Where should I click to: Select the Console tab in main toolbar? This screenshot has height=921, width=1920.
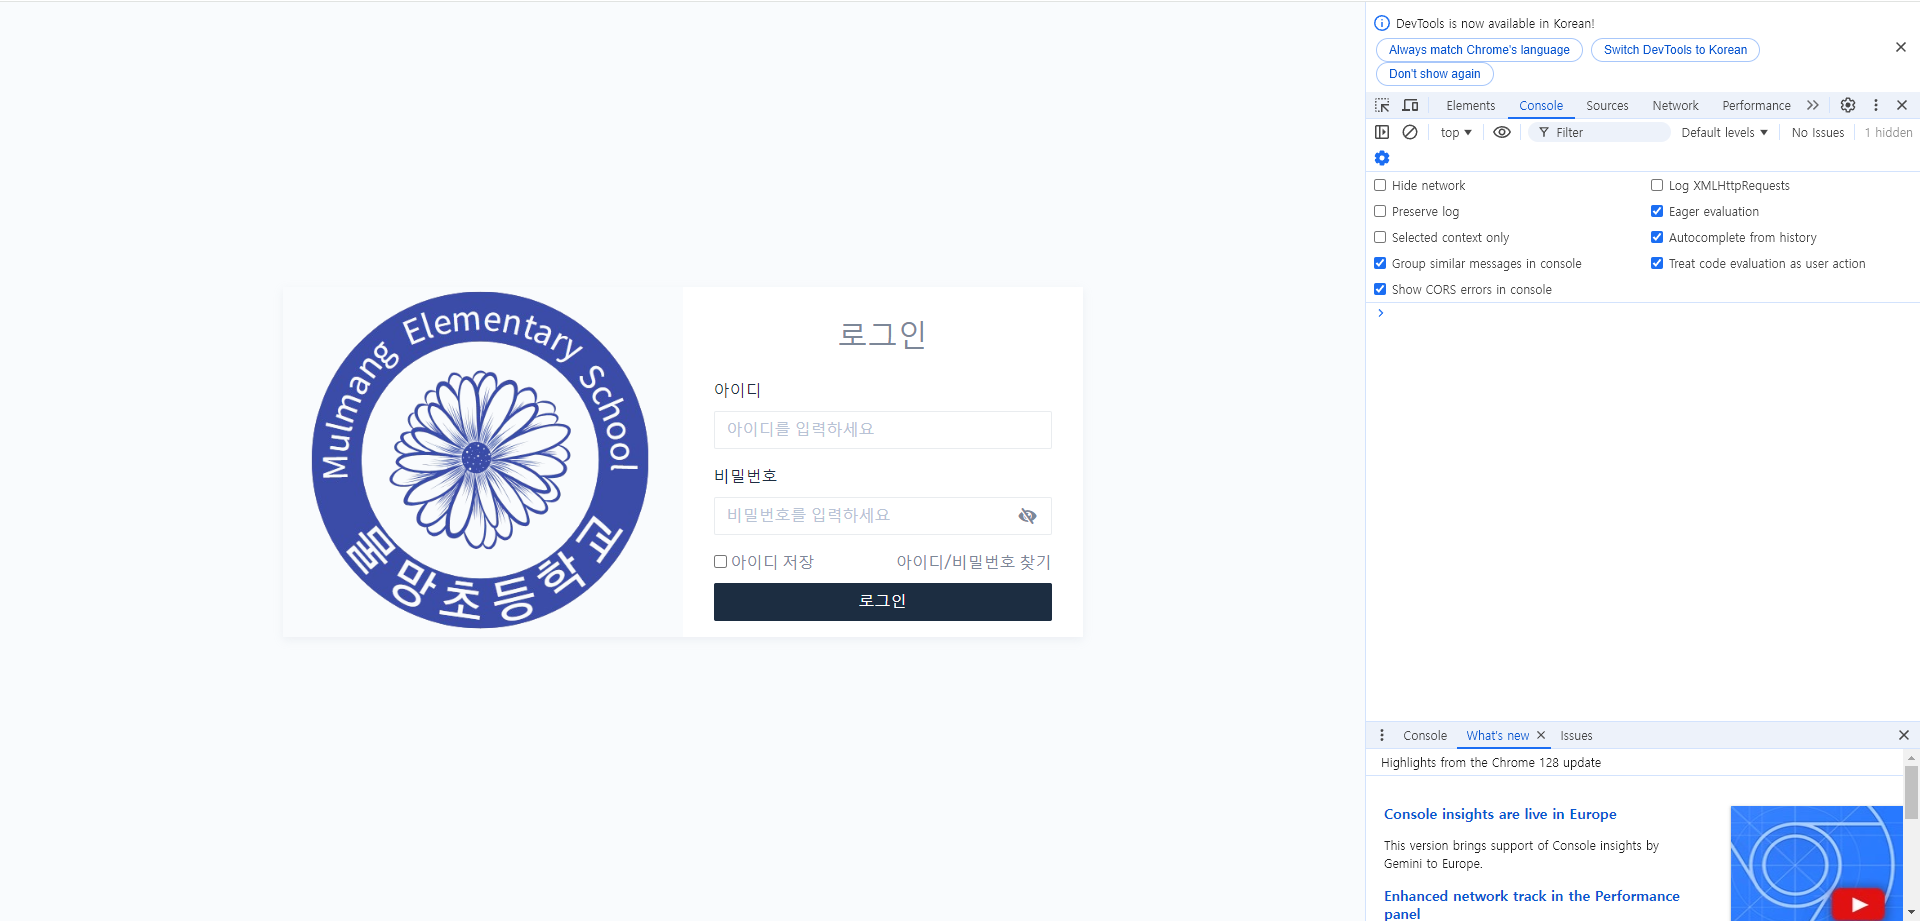[1541, 105]
